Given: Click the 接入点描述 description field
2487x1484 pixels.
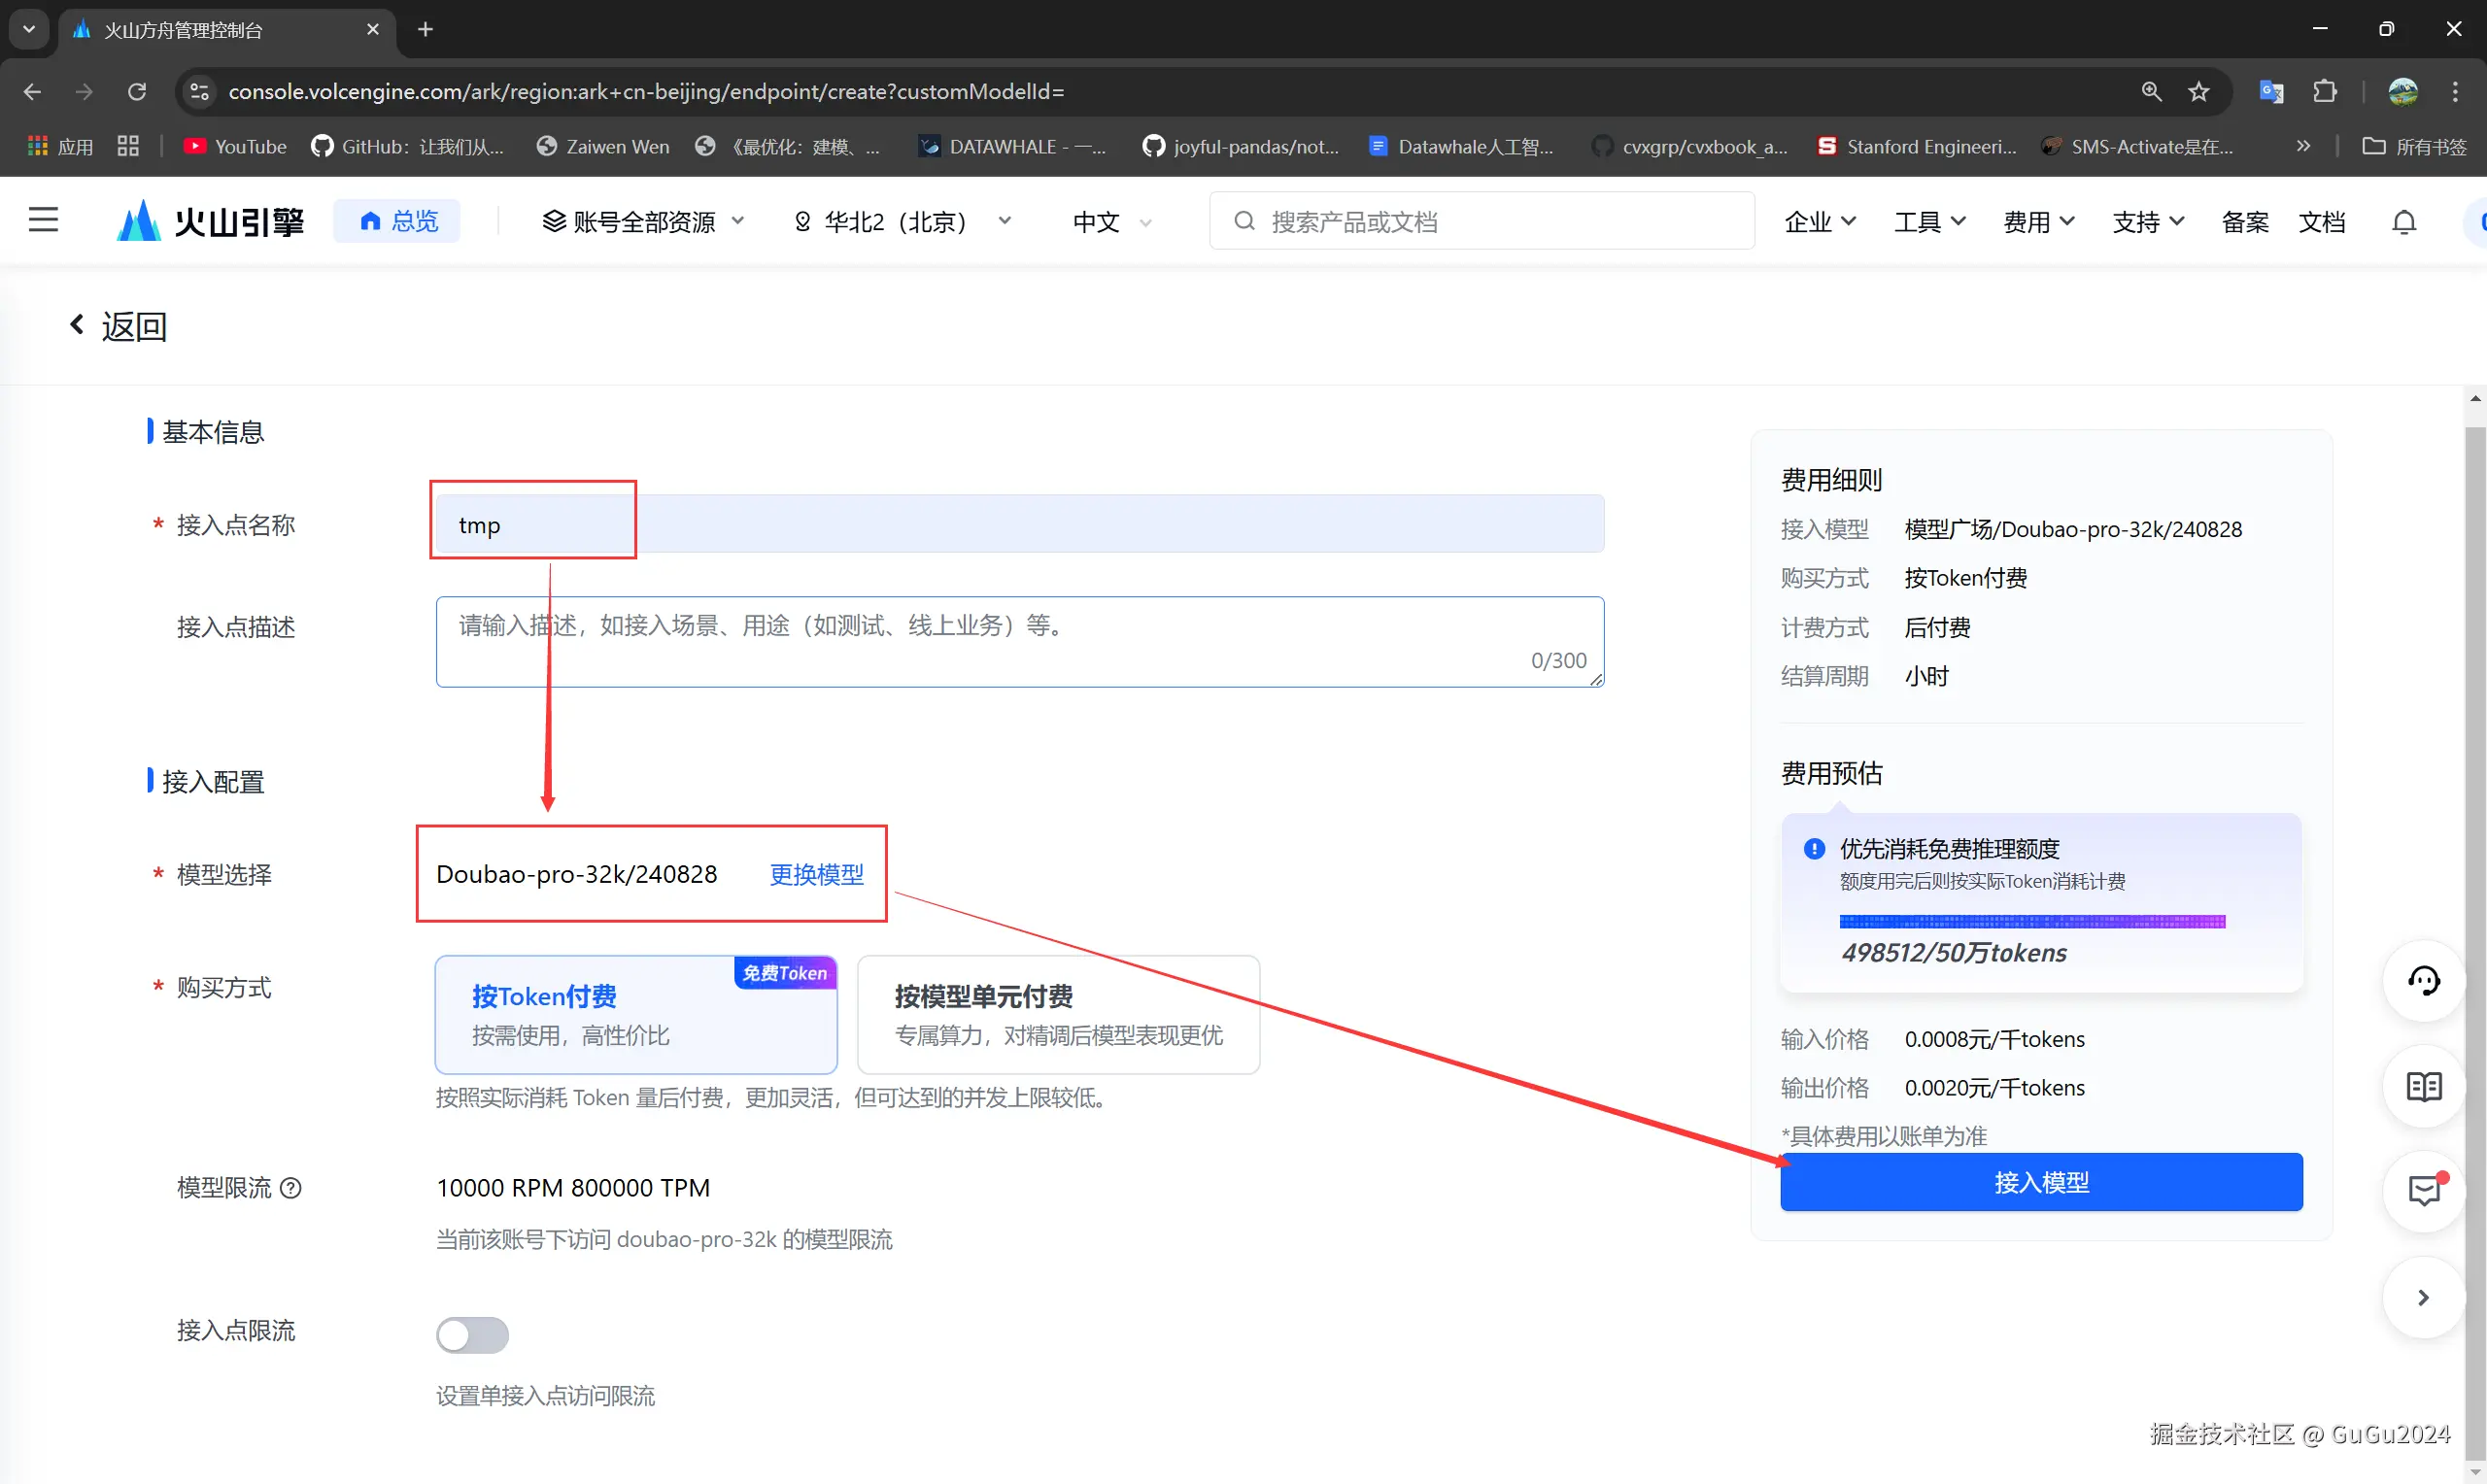Looking at the screenshot, I should pos(1018,641).
